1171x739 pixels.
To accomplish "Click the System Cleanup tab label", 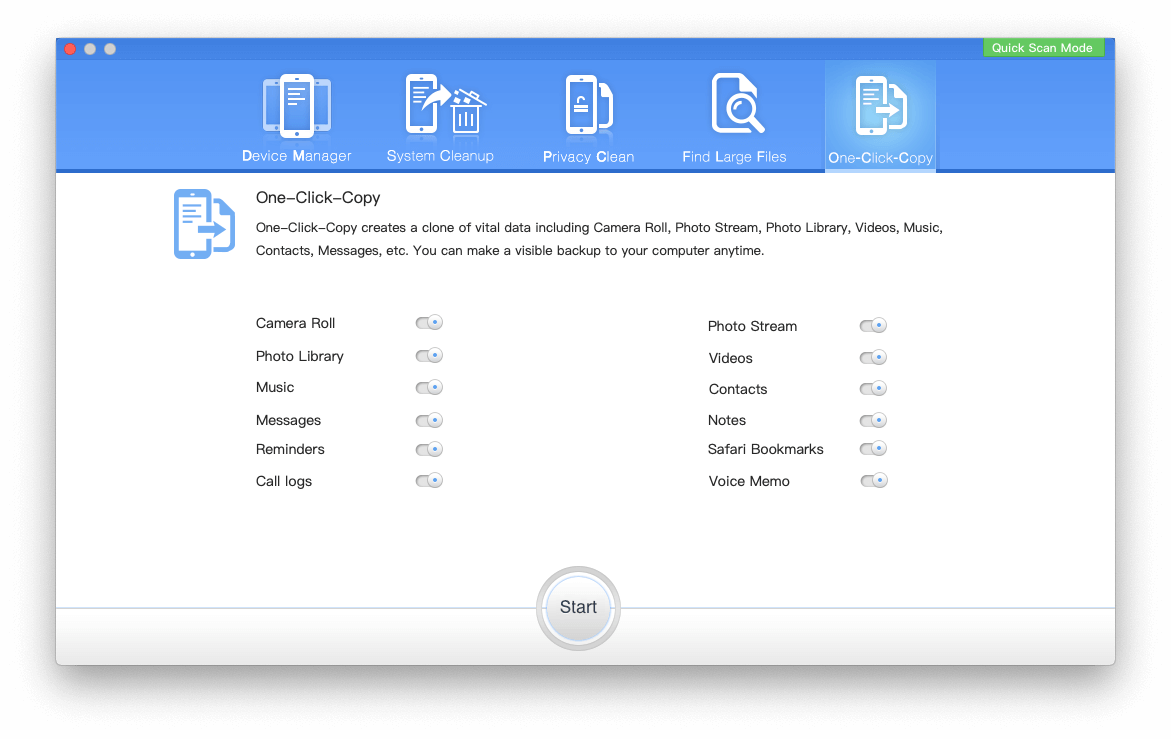I will (x=440, y=156).
